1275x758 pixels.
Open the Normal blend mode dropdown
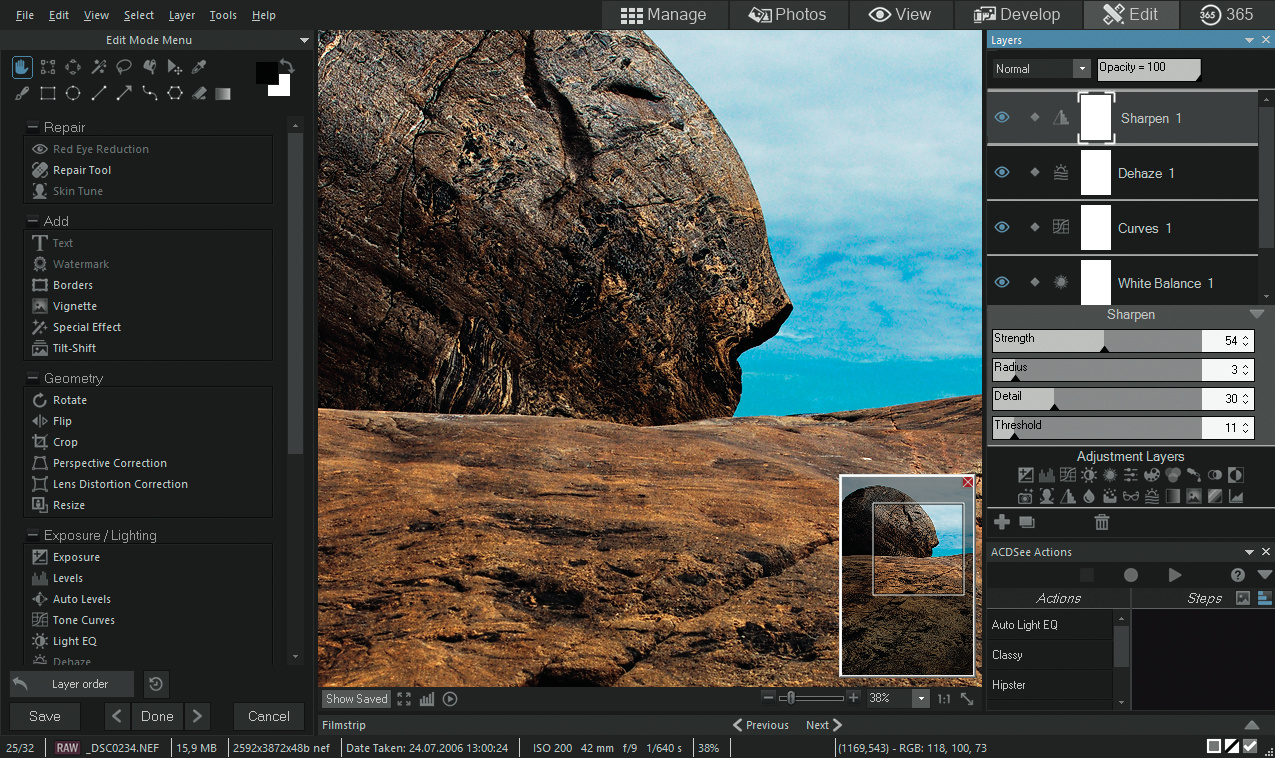pos(1041,69)
